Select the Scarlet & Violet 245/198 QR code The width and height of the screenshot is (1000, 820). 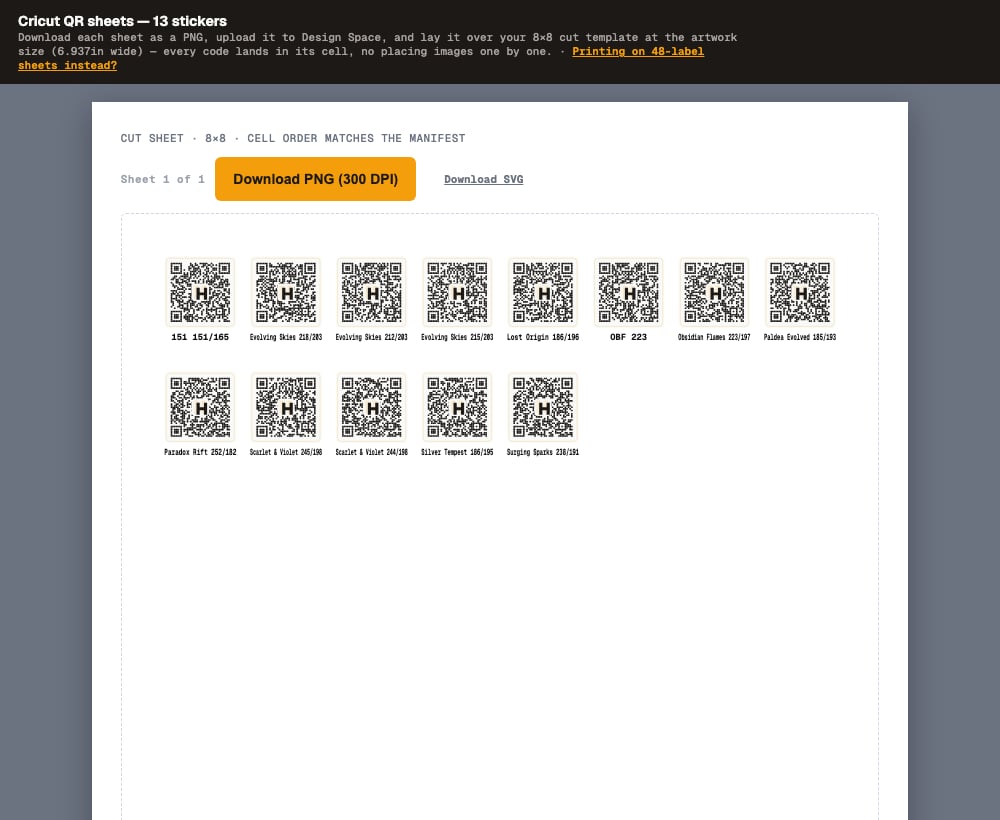[286, 407]
